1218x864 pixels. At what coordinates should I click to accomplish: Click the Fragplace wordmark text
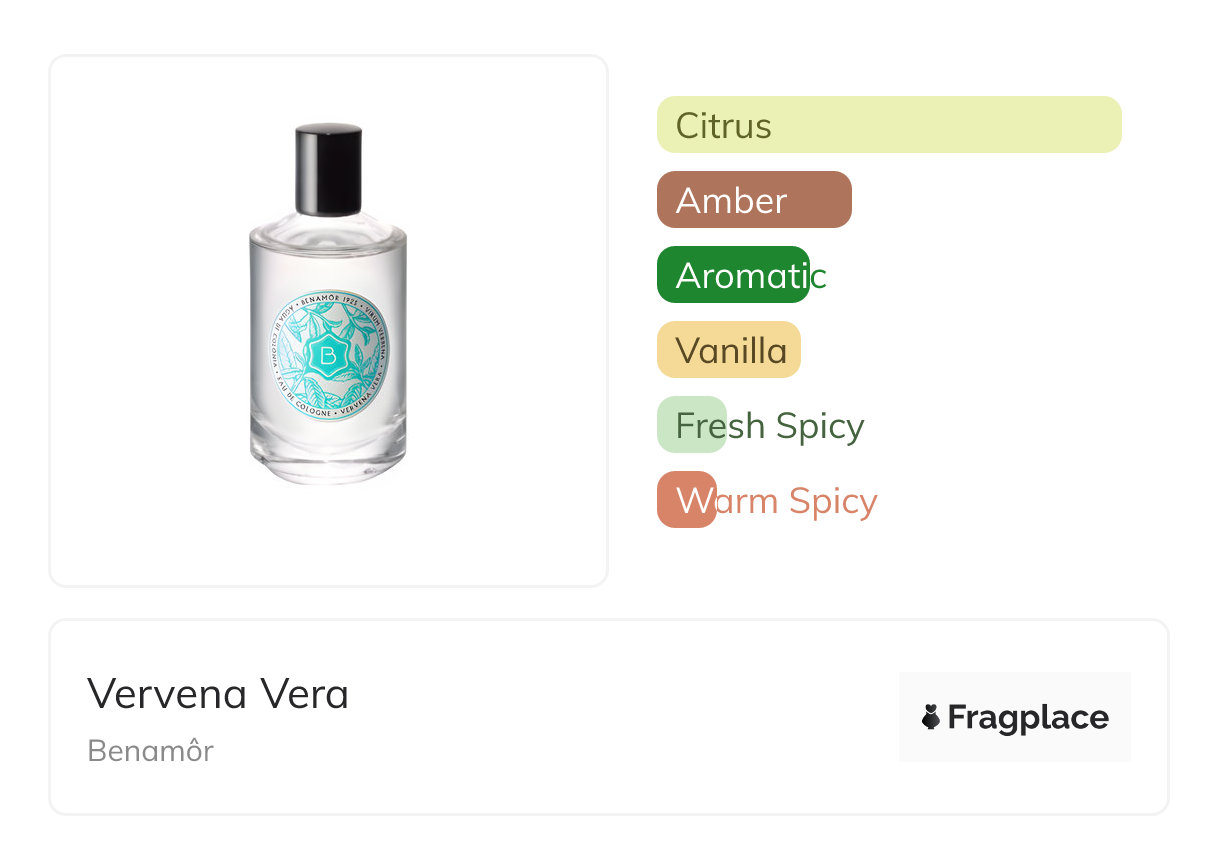1029,717
